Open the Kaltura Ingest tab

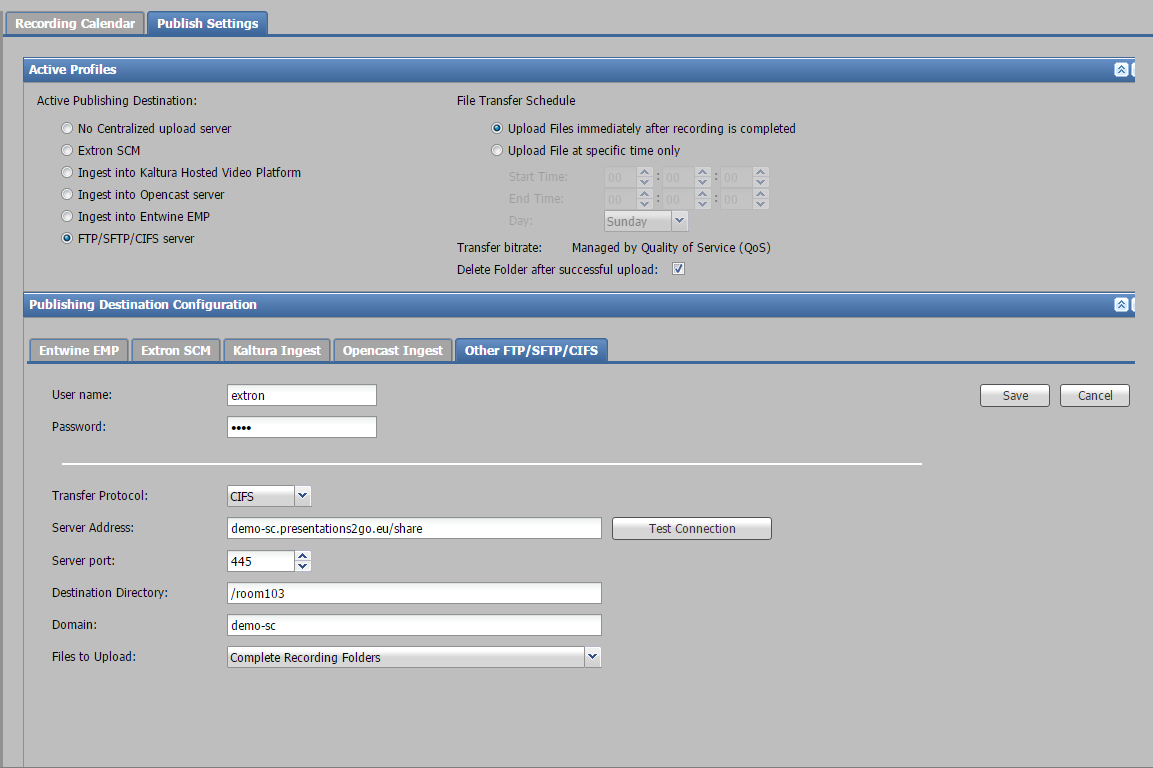coord(276,351)
